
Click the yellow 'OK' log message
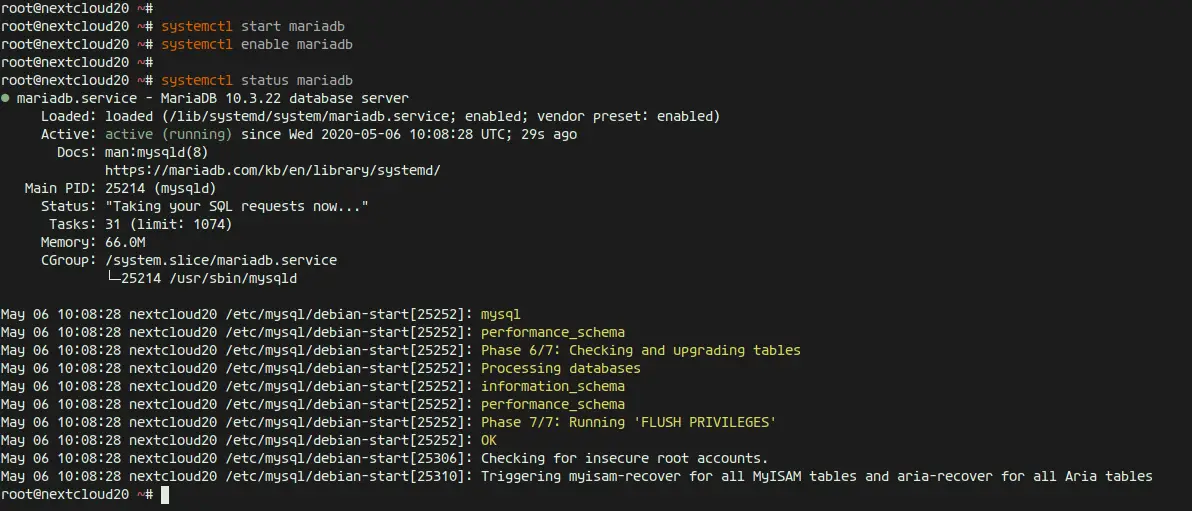click(x=489, y=440)
